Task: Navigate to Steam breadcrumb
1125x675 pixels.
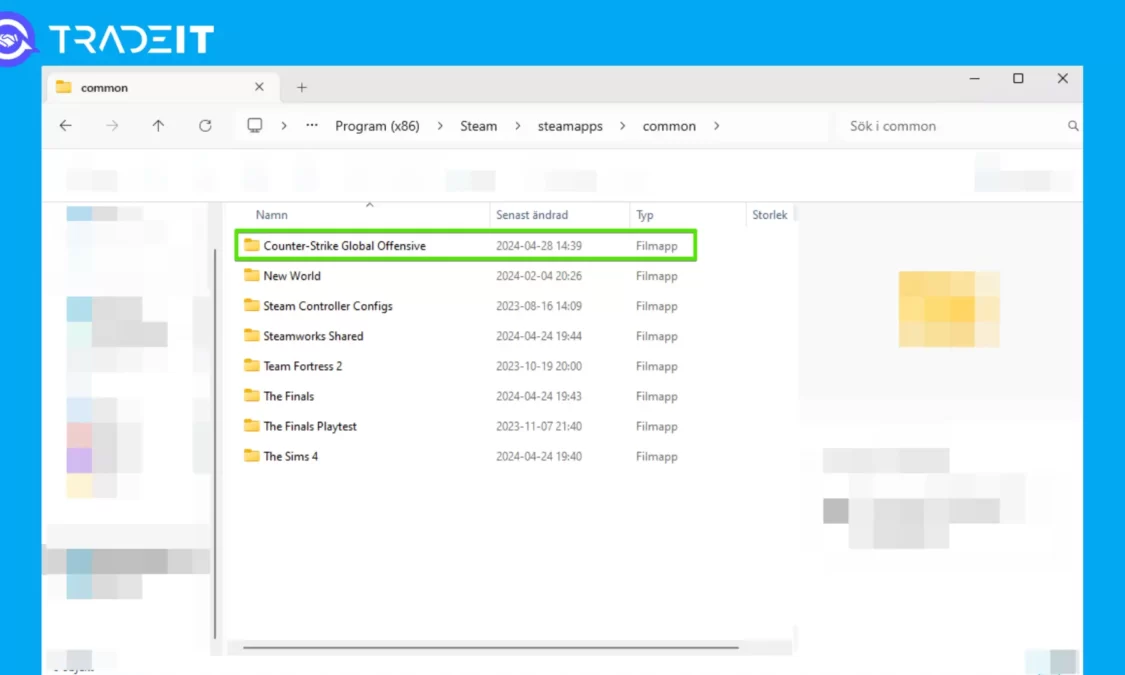Action: coord(479,126)
